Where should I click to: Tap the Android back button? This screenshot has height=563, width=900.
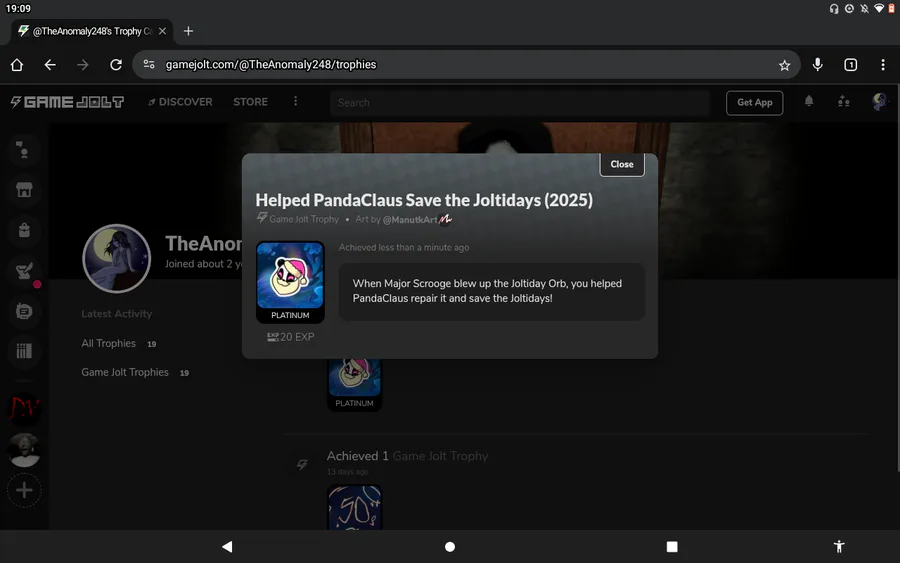227,547
